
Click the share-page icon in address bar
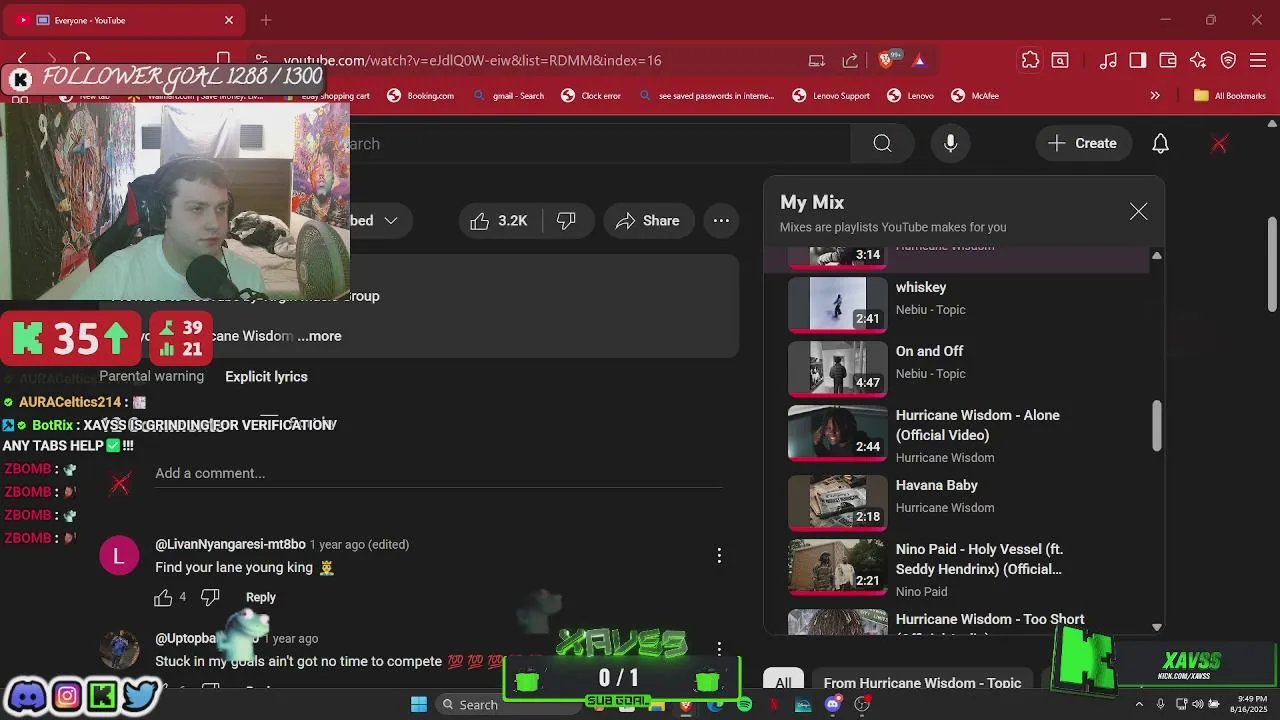coord(850,60)
